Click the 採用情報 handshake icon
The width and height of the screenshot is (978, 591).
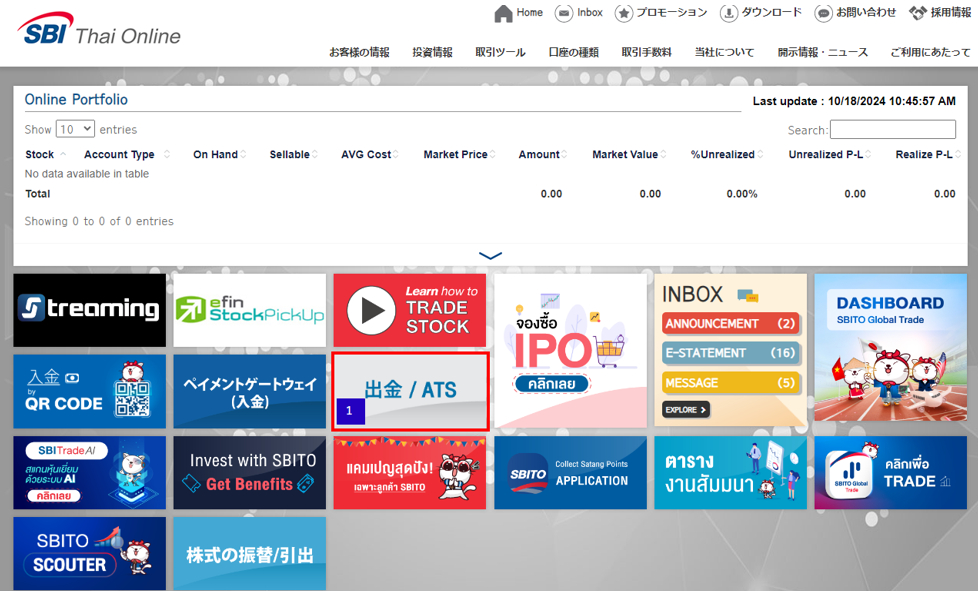[x=918, y=12]
